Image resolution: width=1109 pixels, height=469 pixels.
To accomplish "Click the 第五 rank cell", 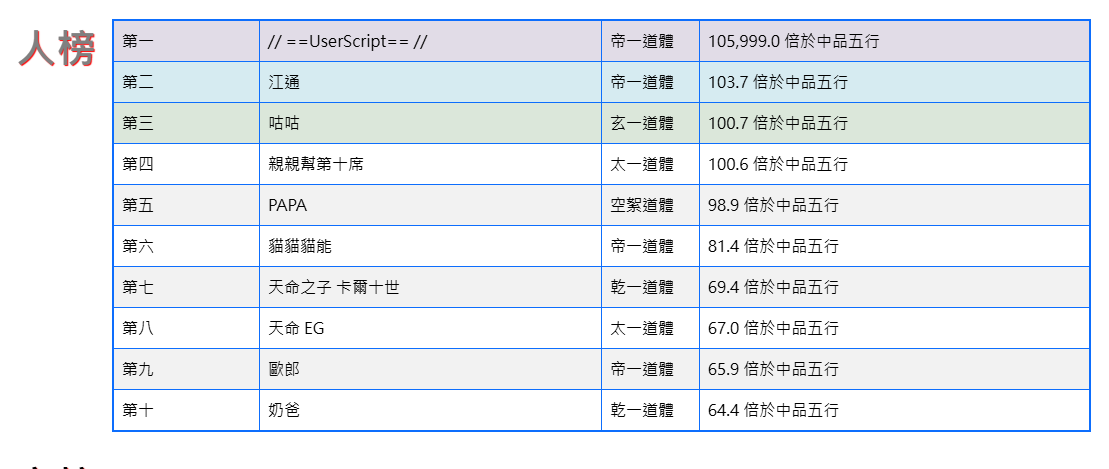I will pyautogui.click(x=138, y=205).
